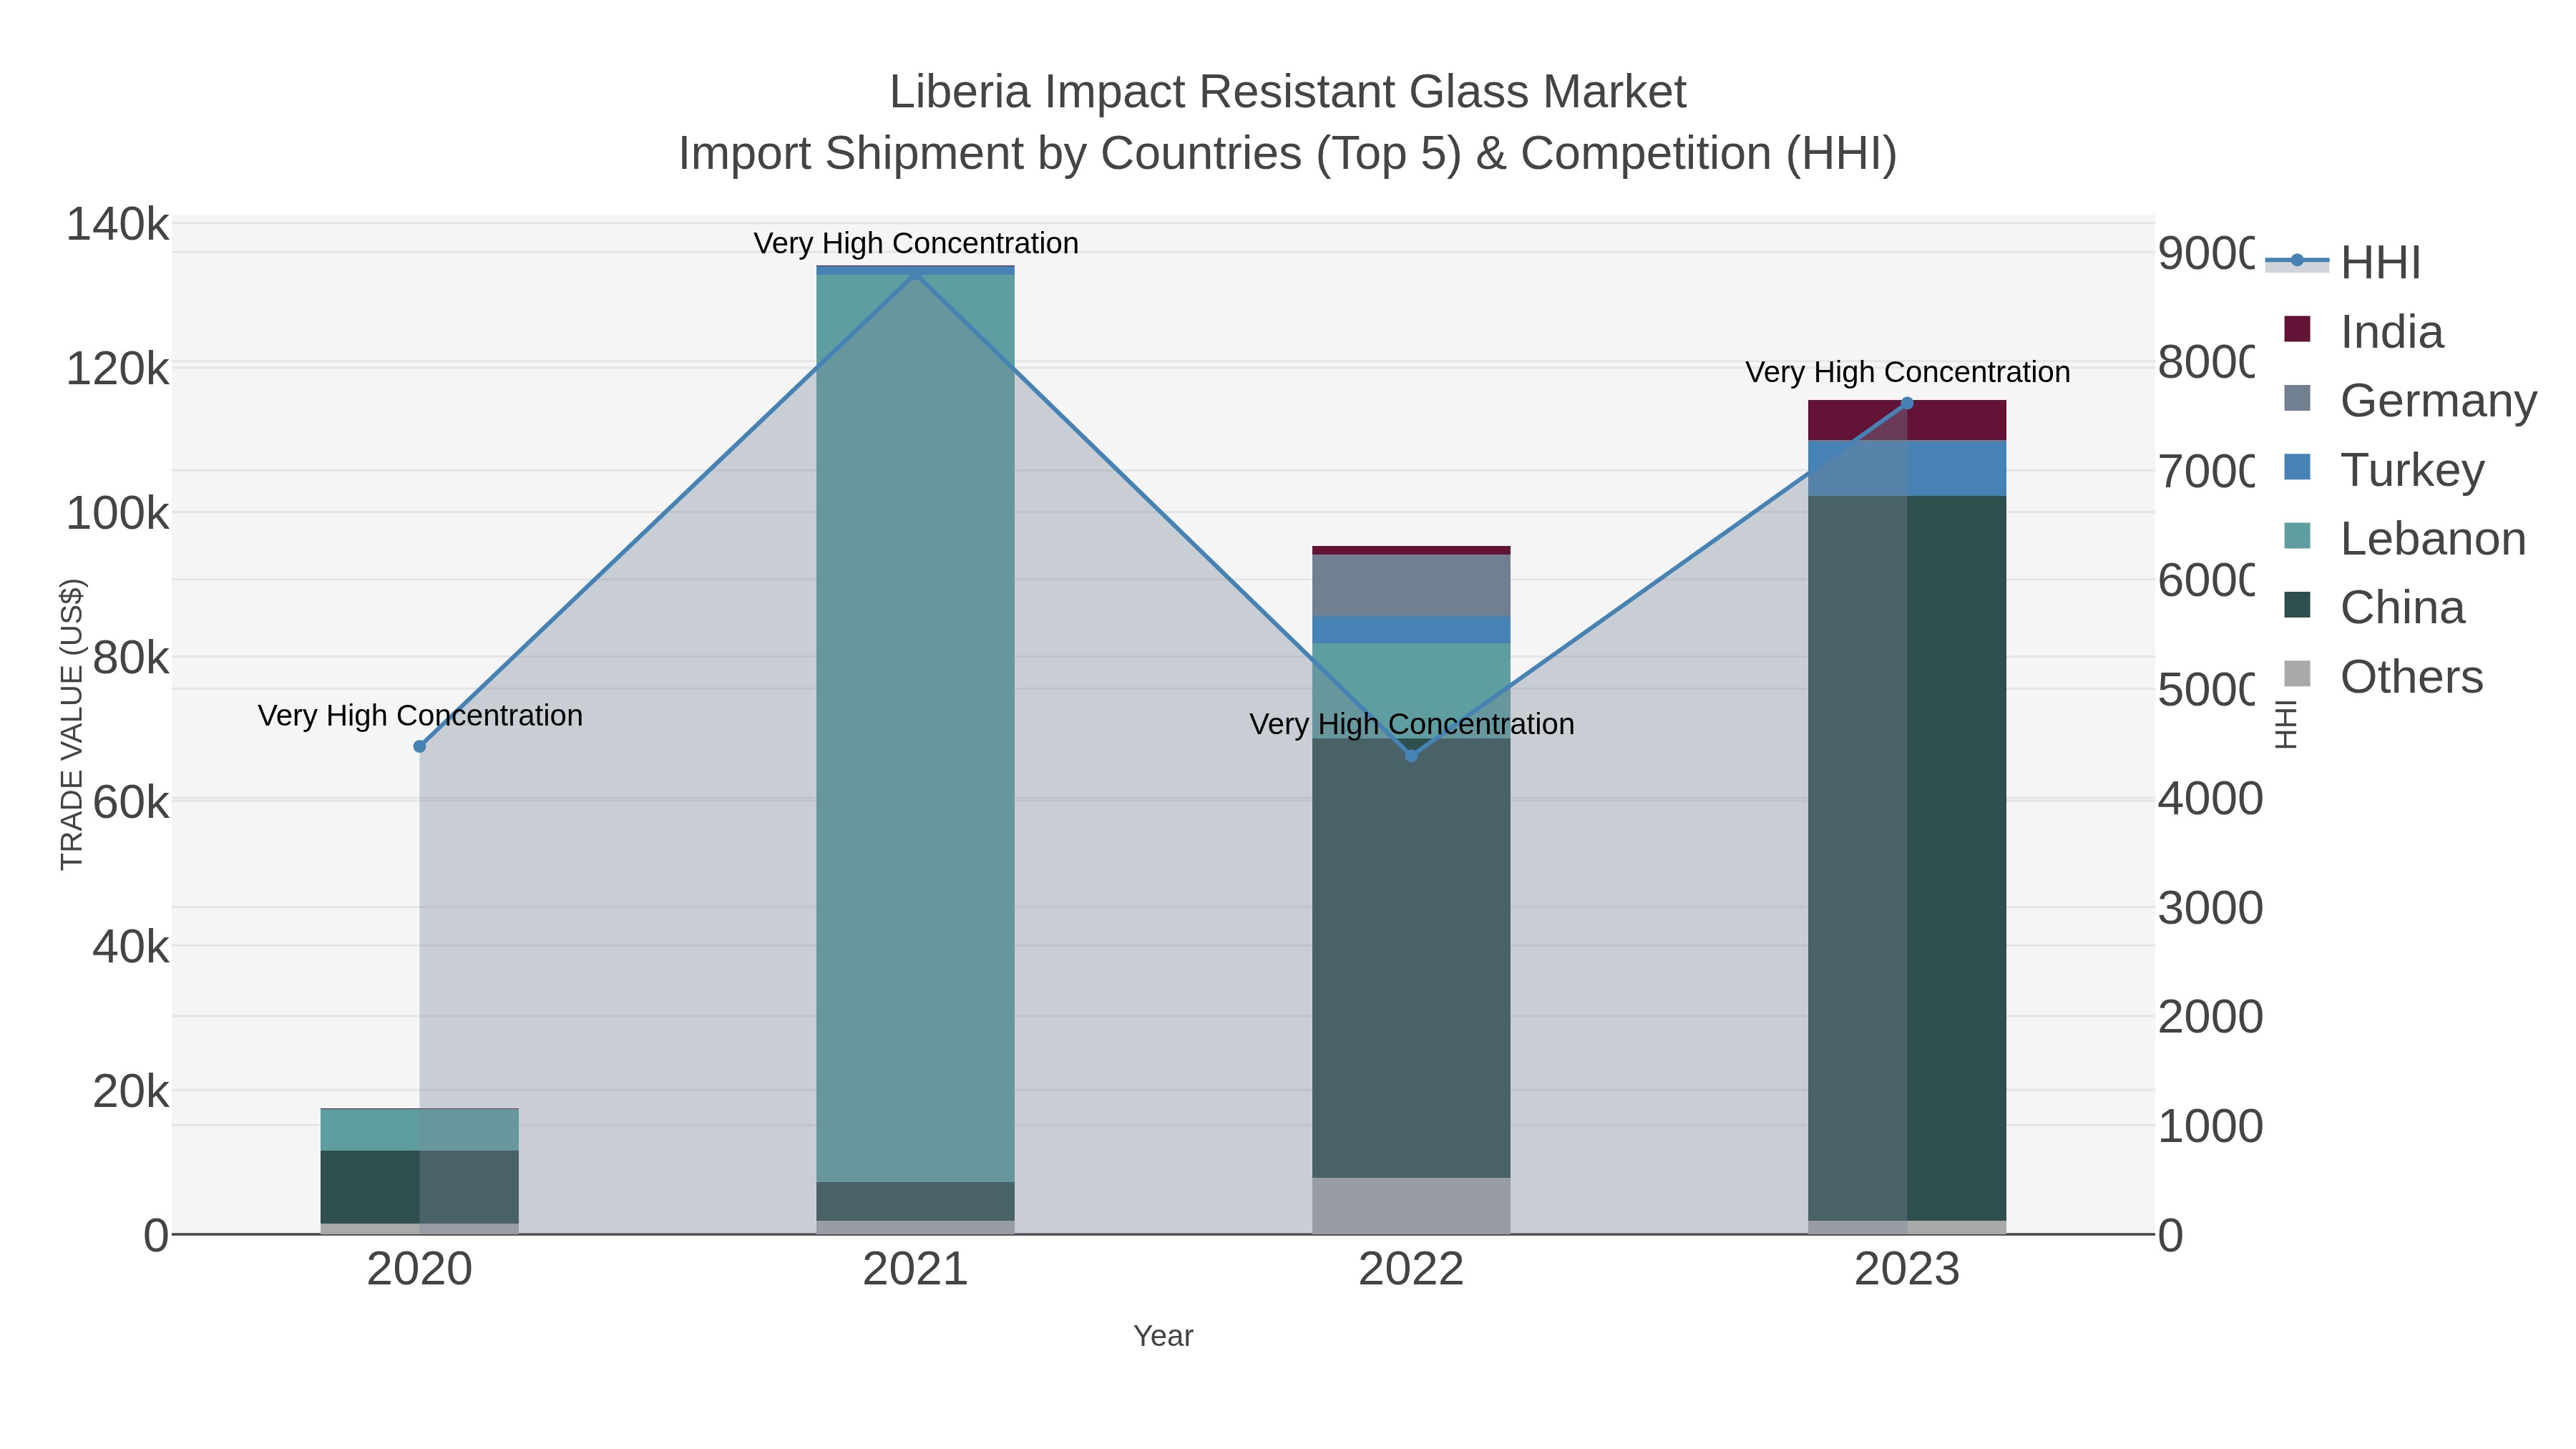Click the China dark green legend swatch
This screenshot has width=2576, height=1449.
coord(2297,605)
